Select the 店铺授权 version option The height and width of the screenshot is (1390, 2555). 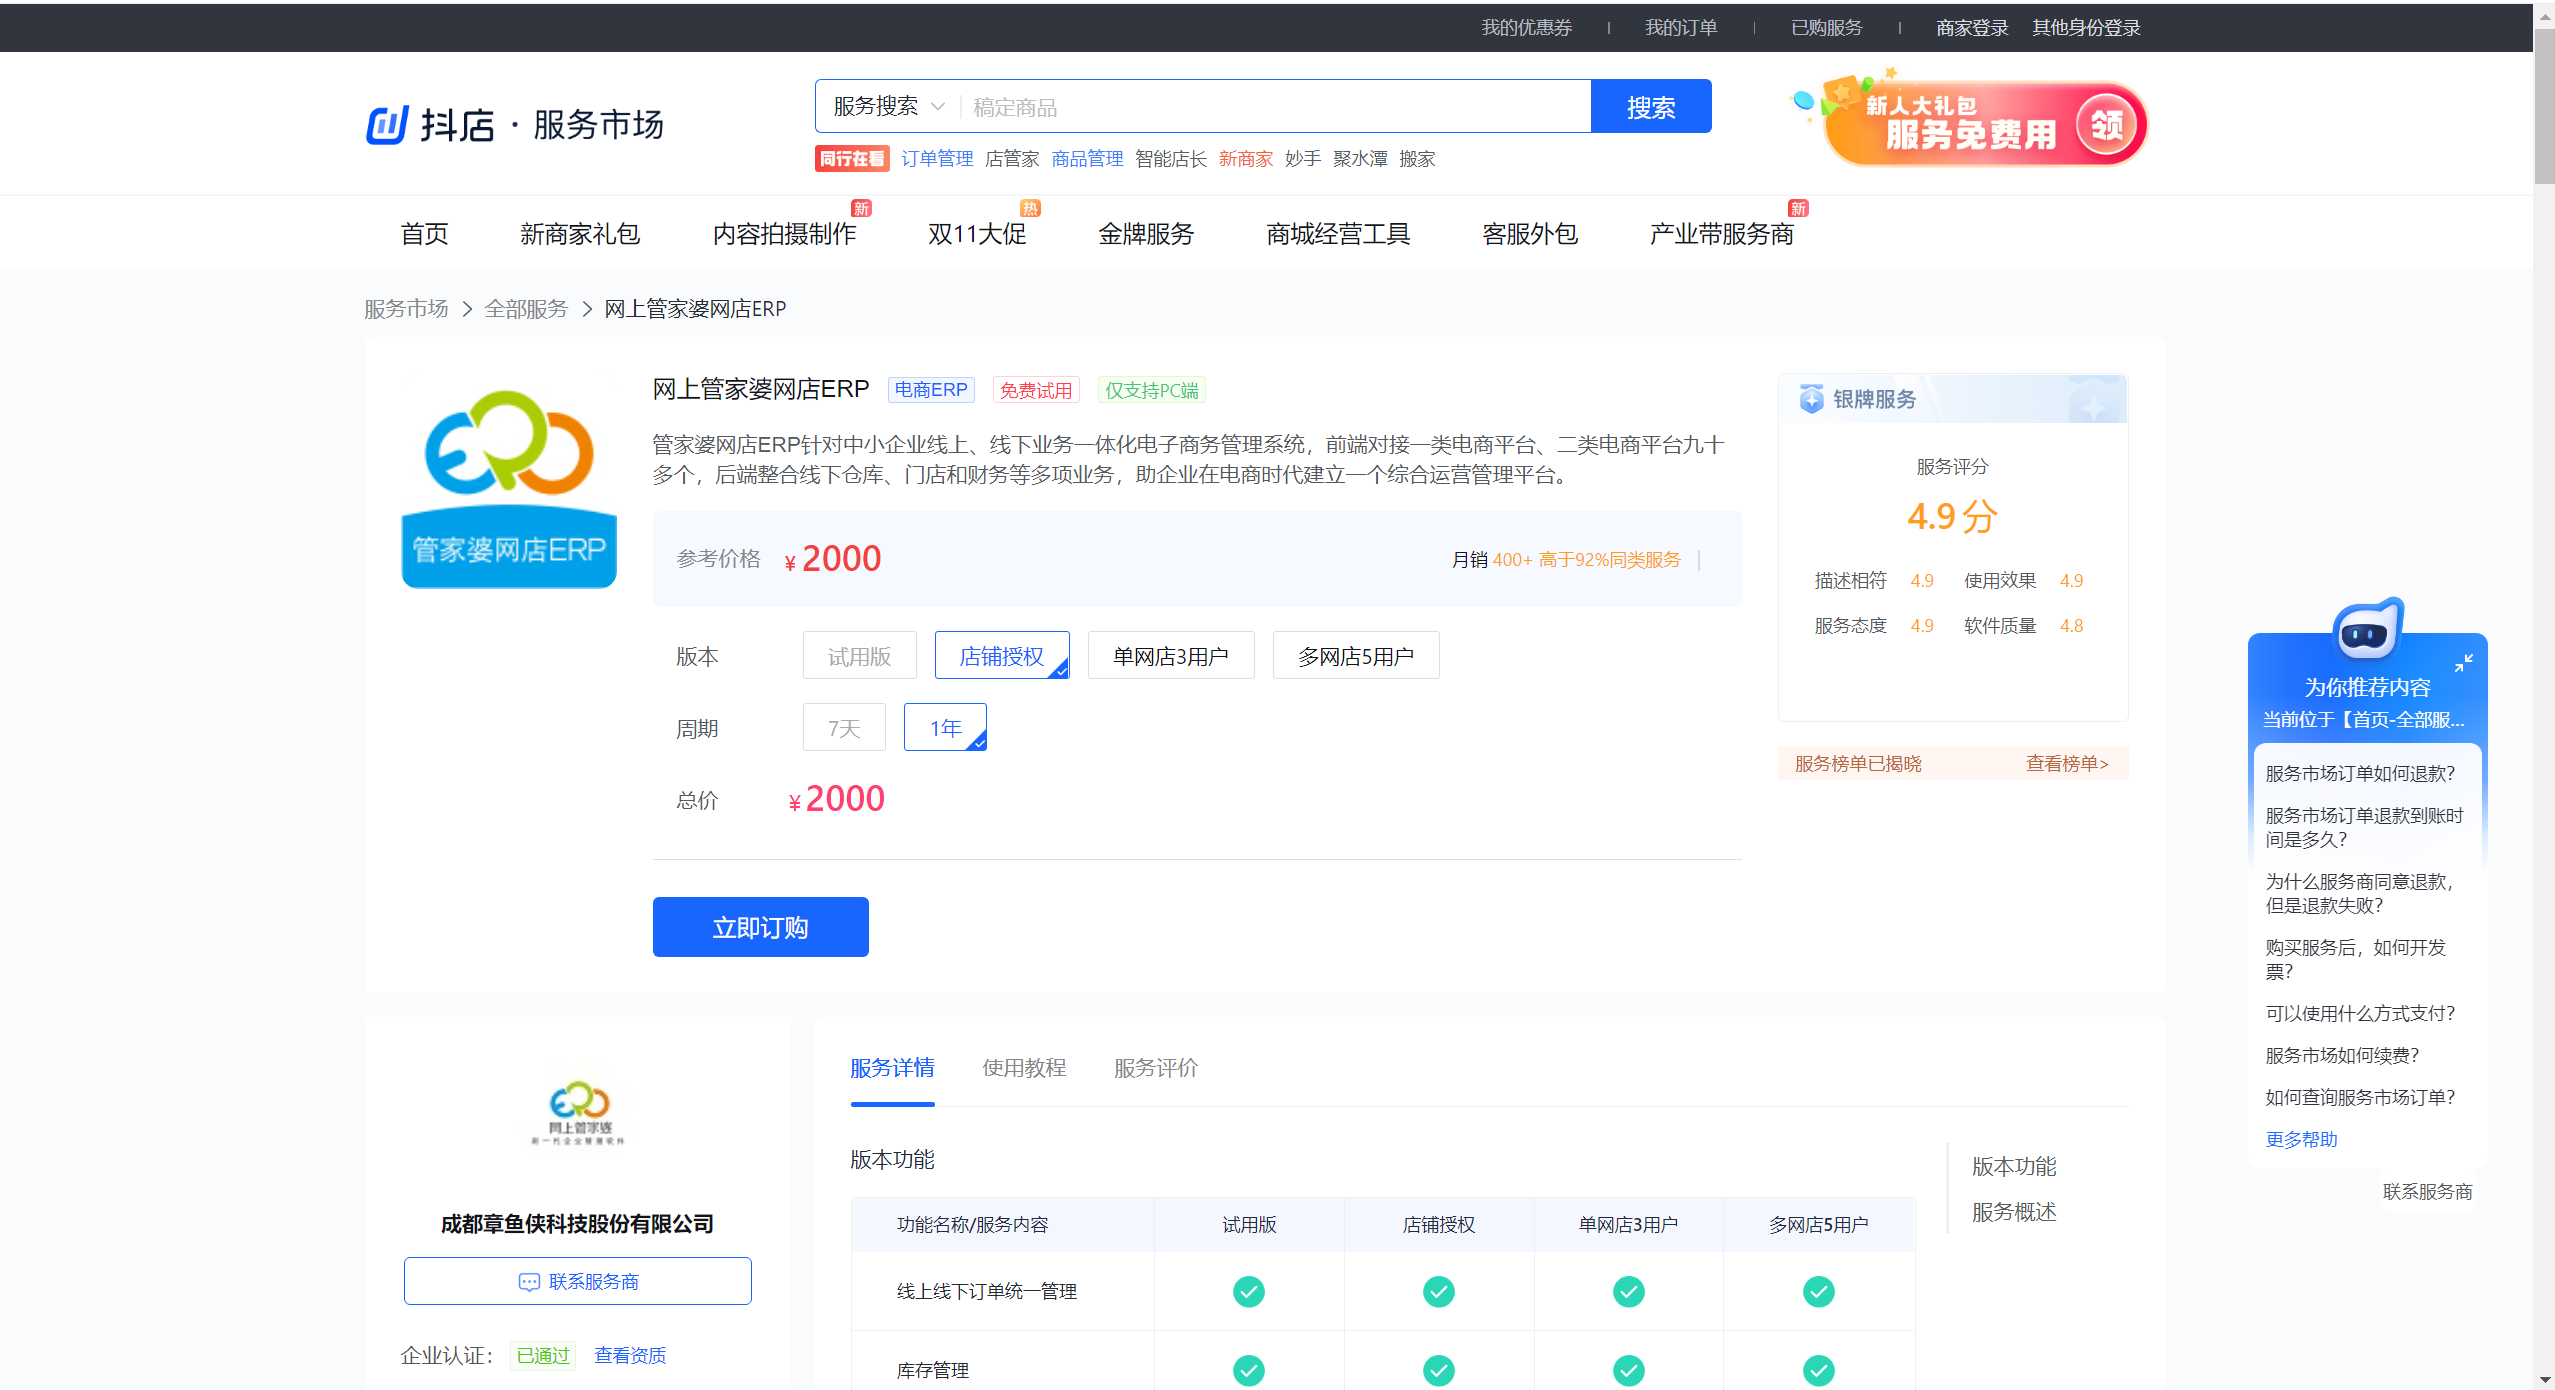tap(1002, 656)
